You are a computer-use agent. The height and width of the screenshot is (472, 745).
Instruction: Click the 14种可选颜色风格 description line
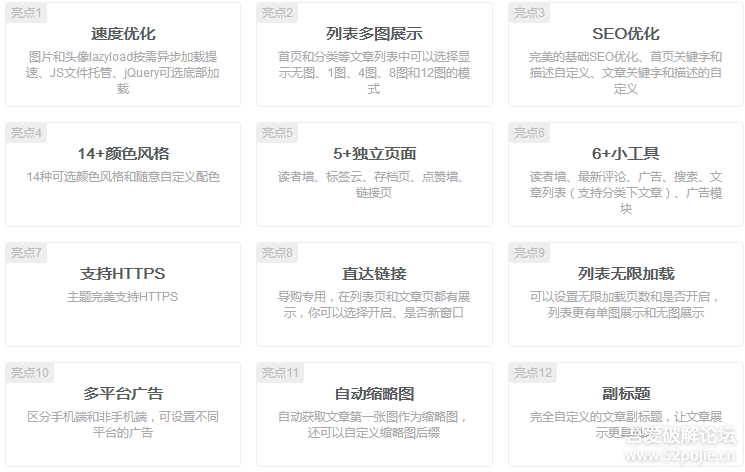click(123, 177)
